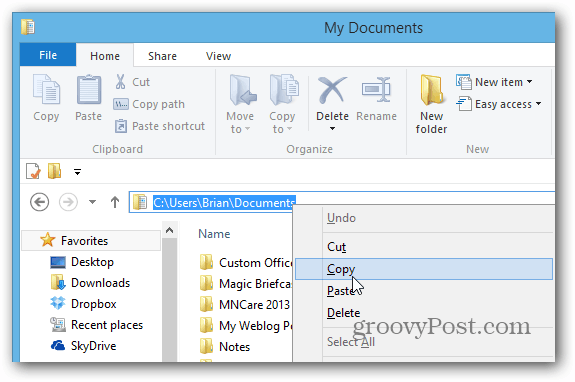Select the Custom Office folder
The height and width of the screenshot is (382, 575).
(x=246, y=262)
